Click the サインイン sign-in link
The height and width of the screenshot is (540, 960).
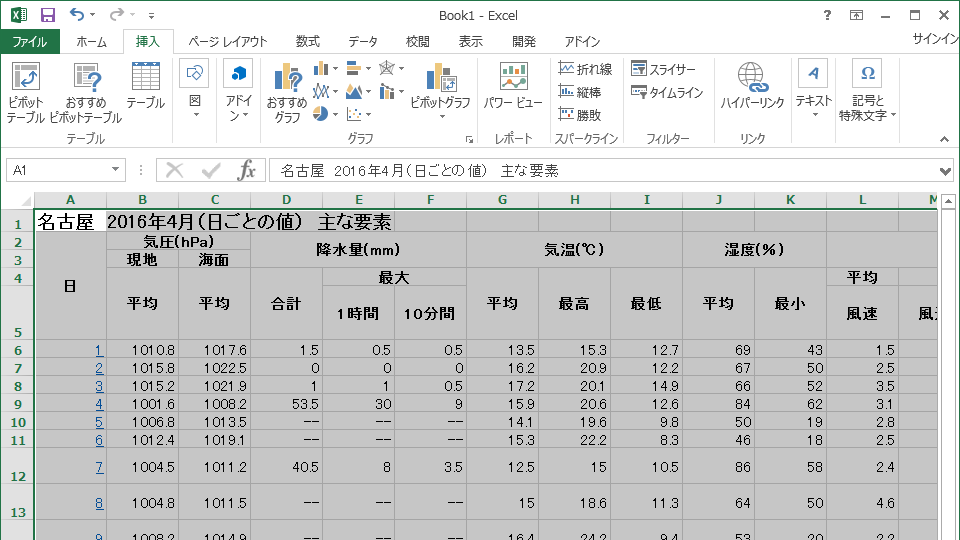click(x=935, y=39)
